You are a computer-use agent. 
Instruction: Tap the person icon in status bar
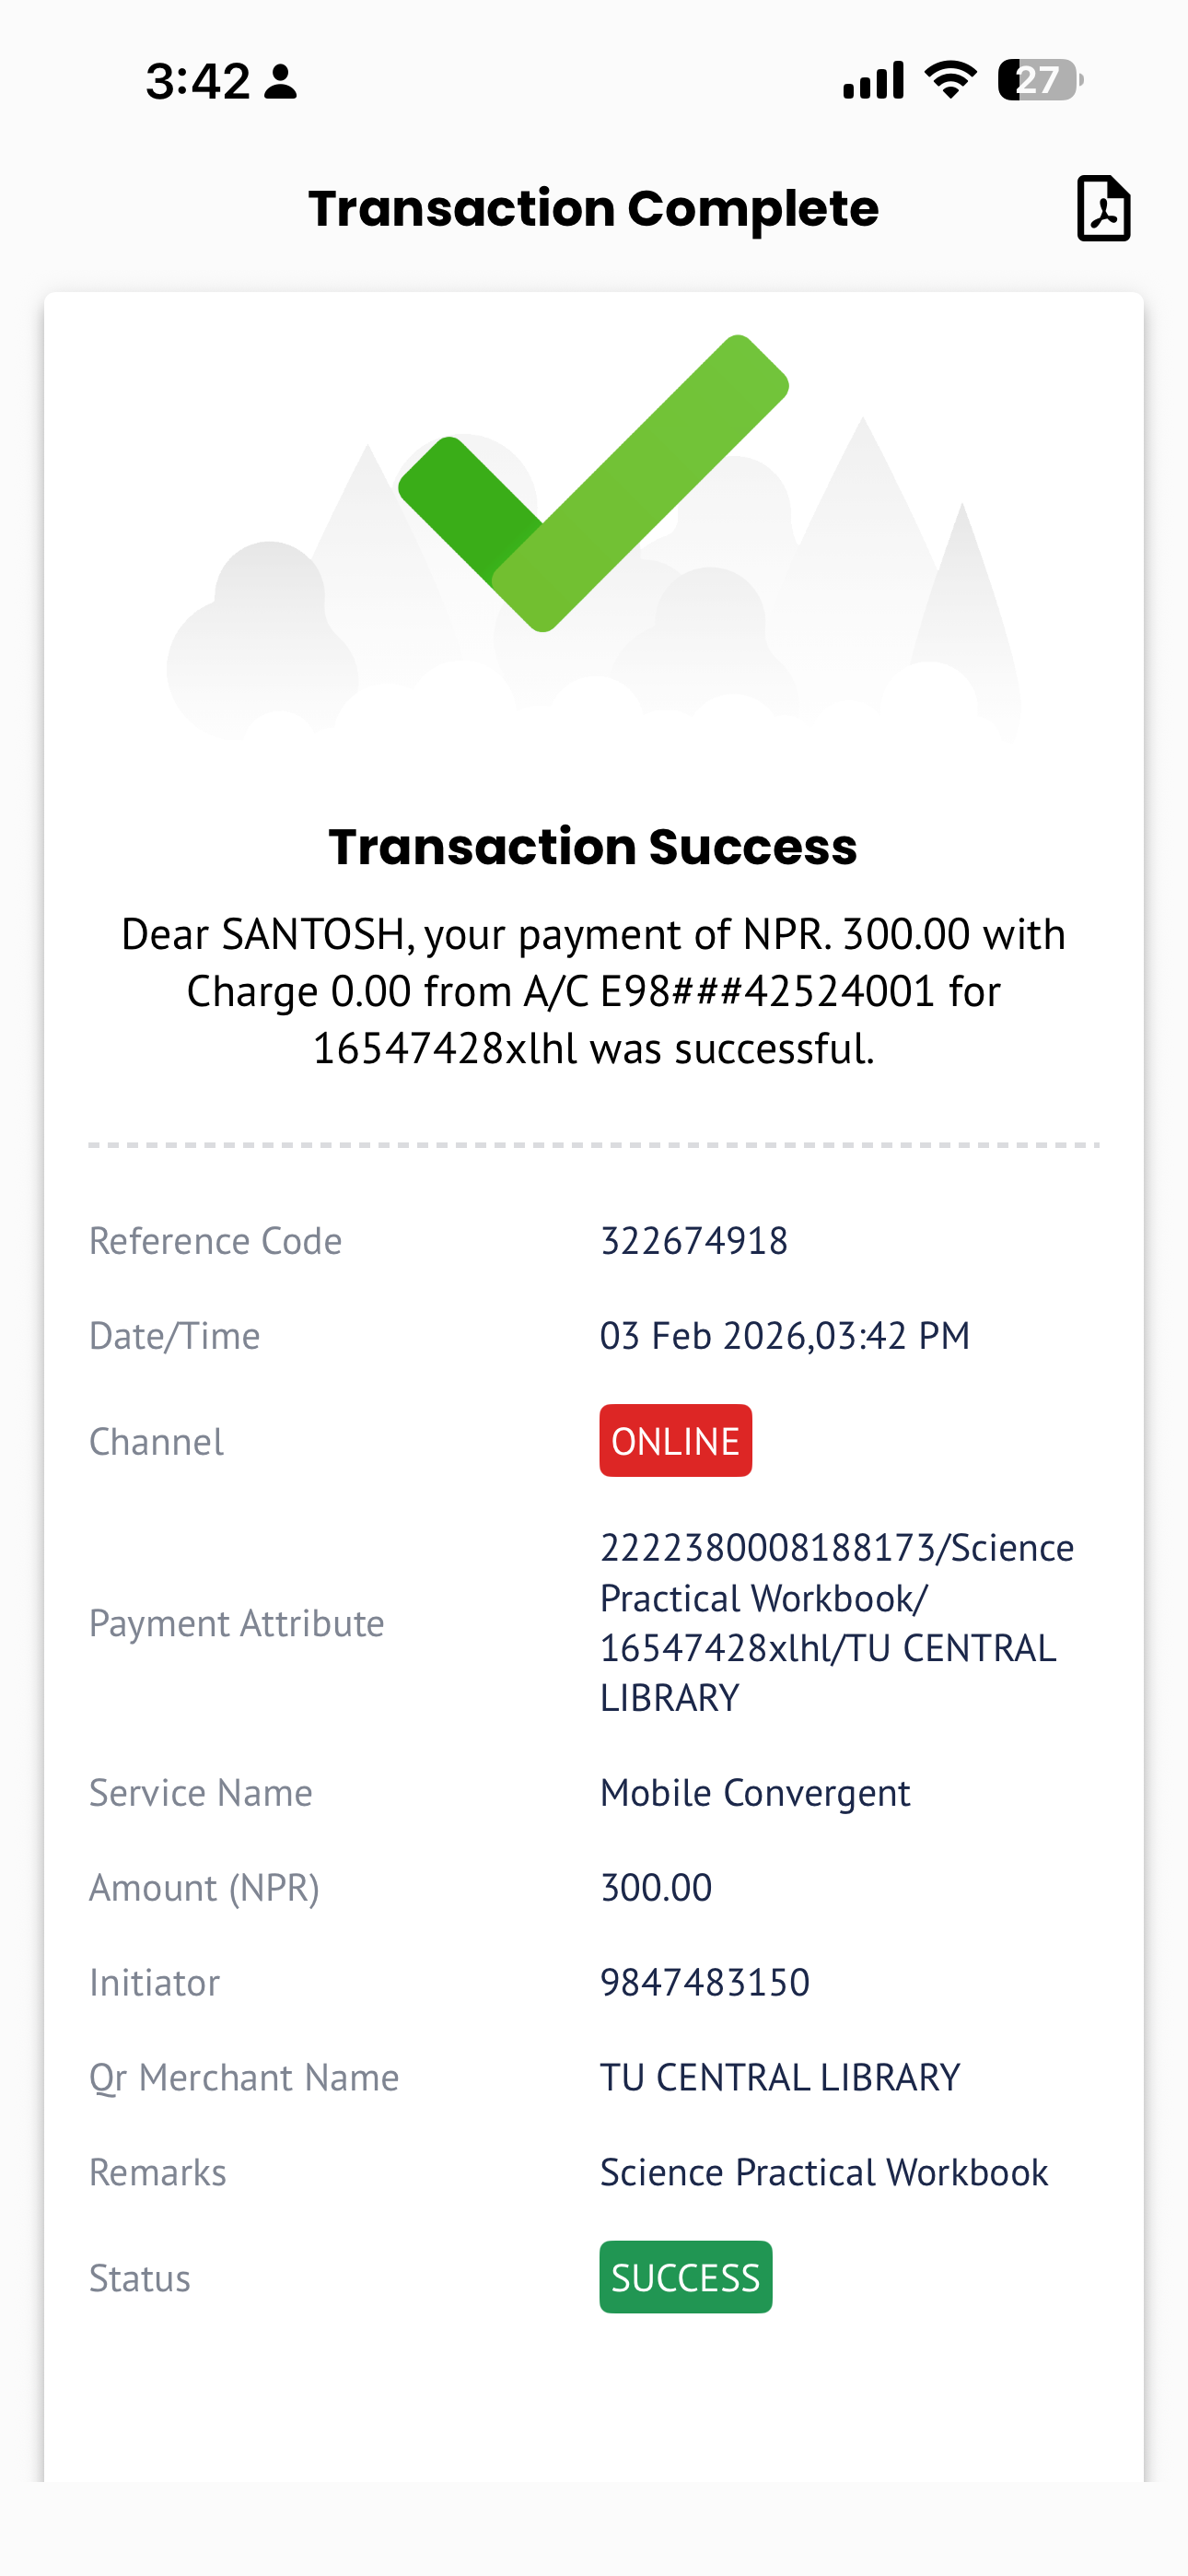point(281,81)
